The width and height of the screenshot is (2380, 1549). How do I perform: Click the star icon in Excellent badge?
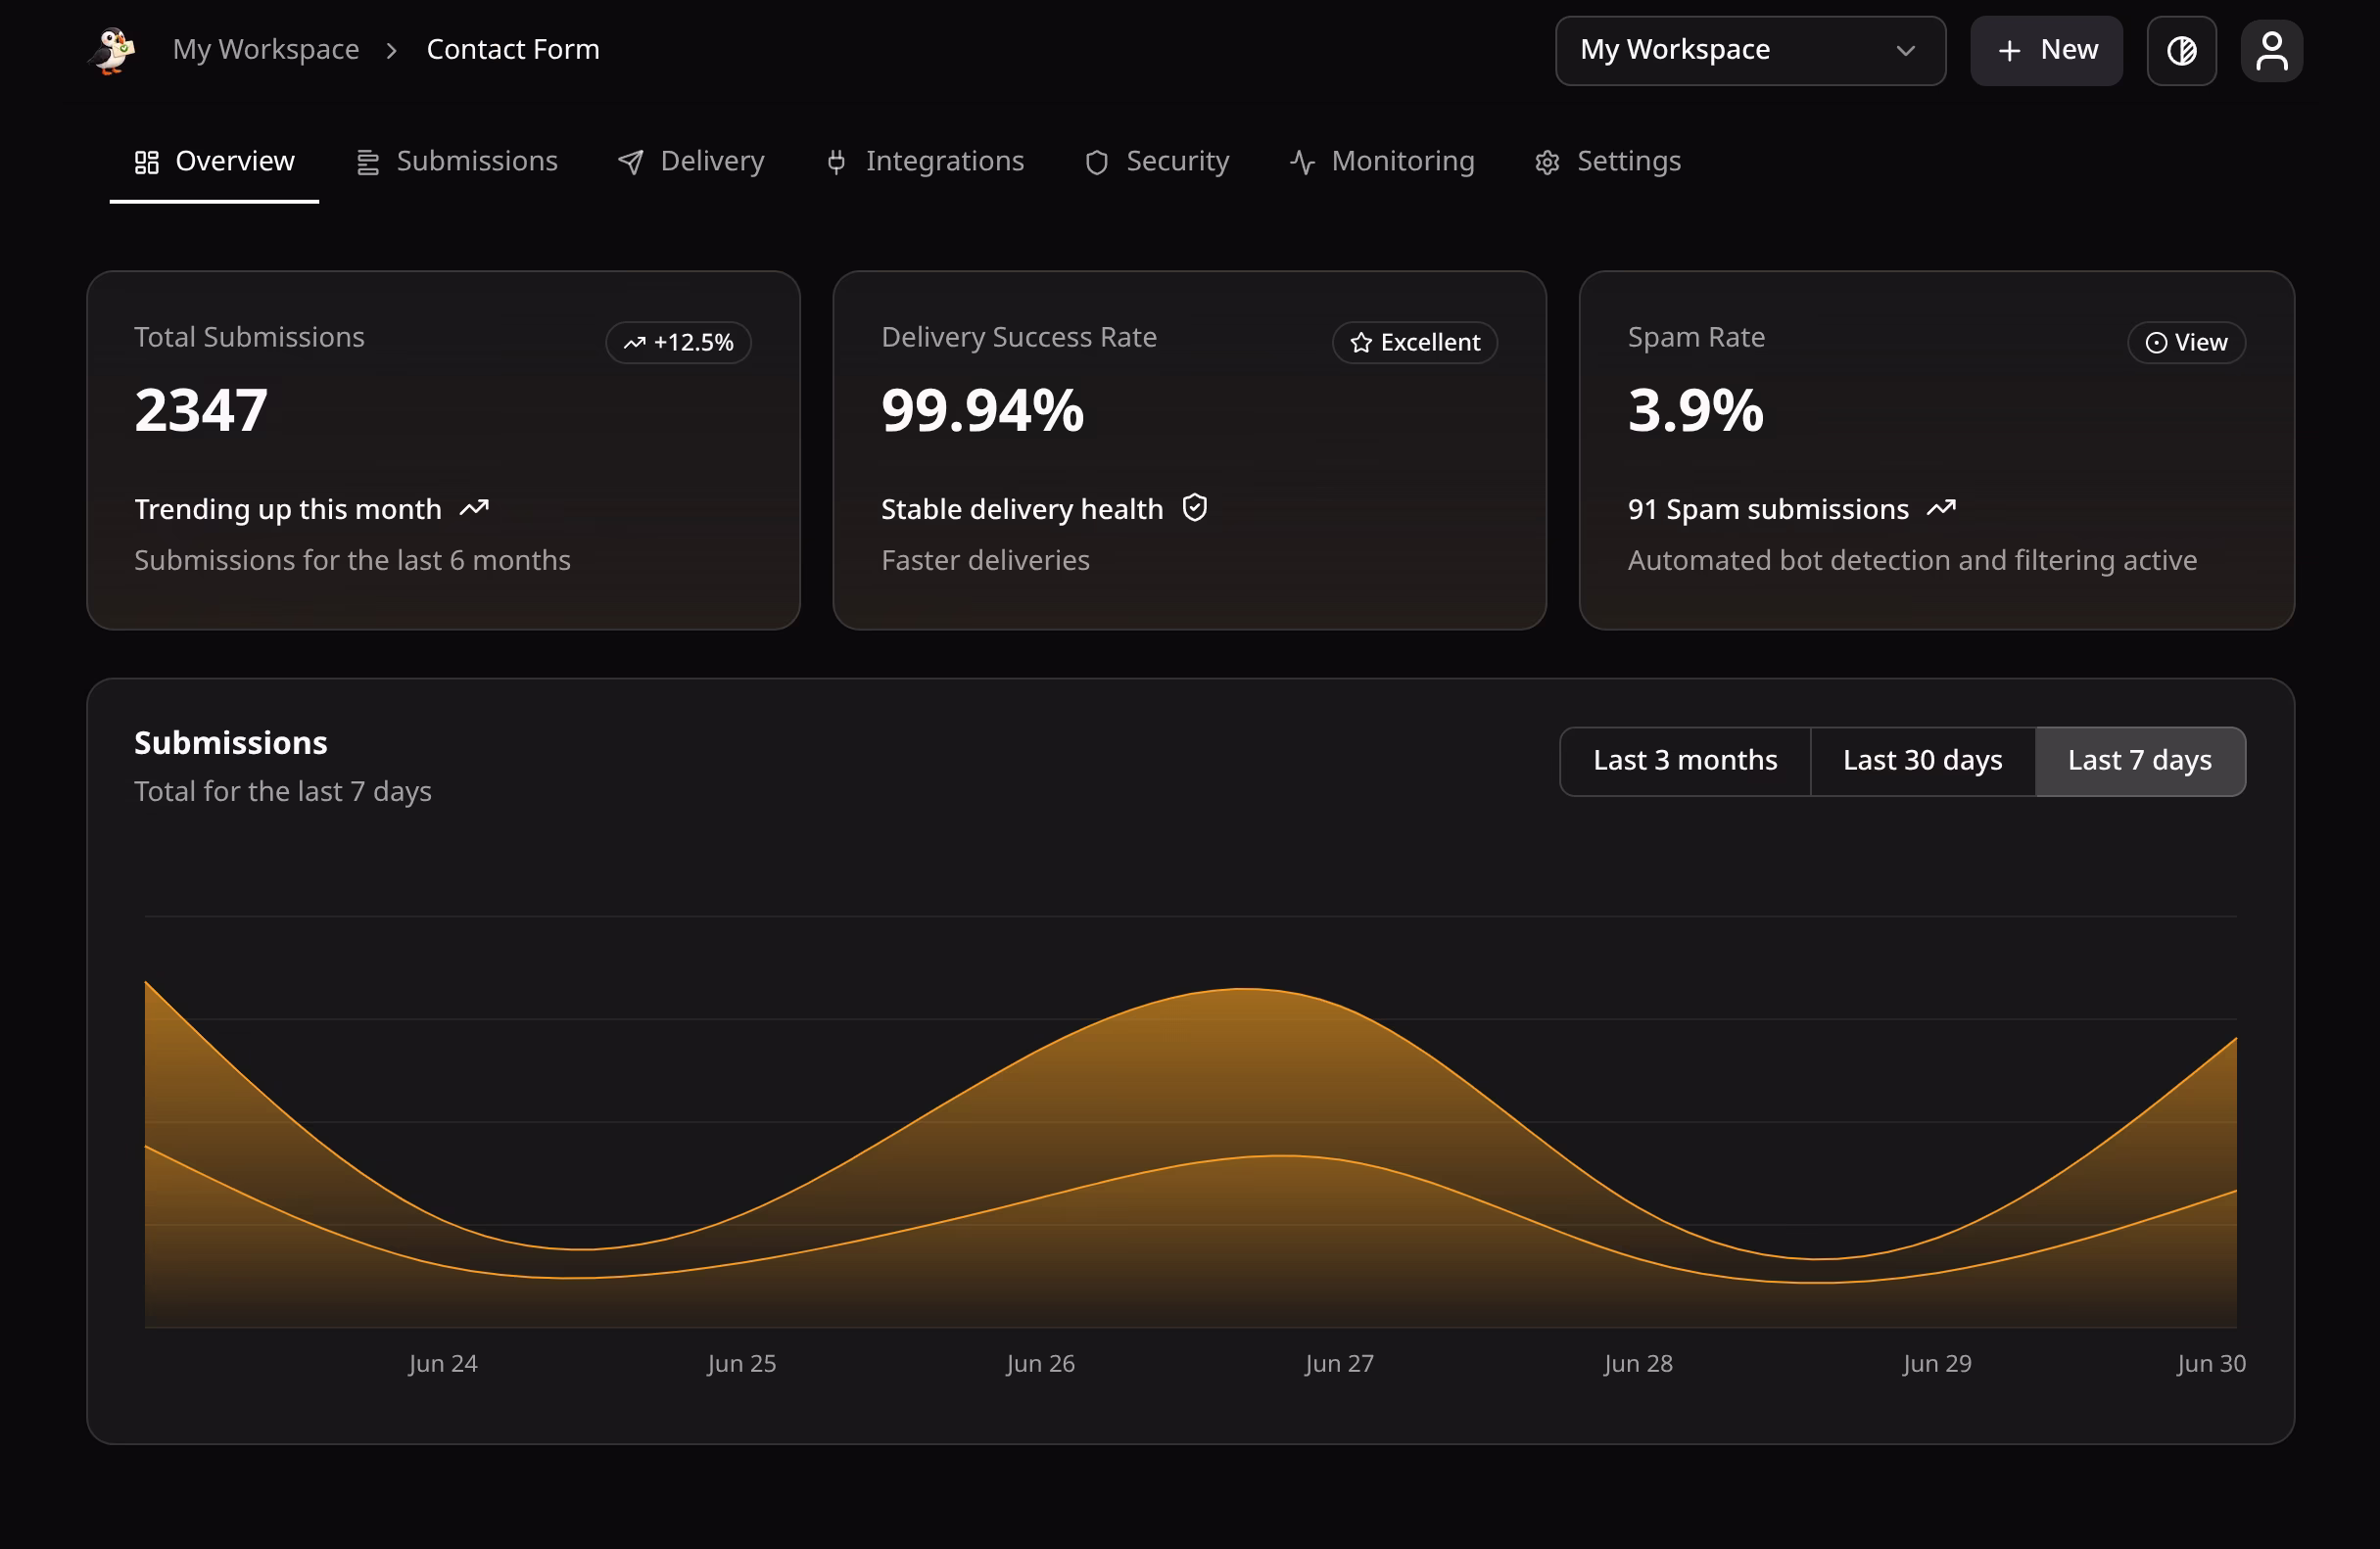point(1360,343)
